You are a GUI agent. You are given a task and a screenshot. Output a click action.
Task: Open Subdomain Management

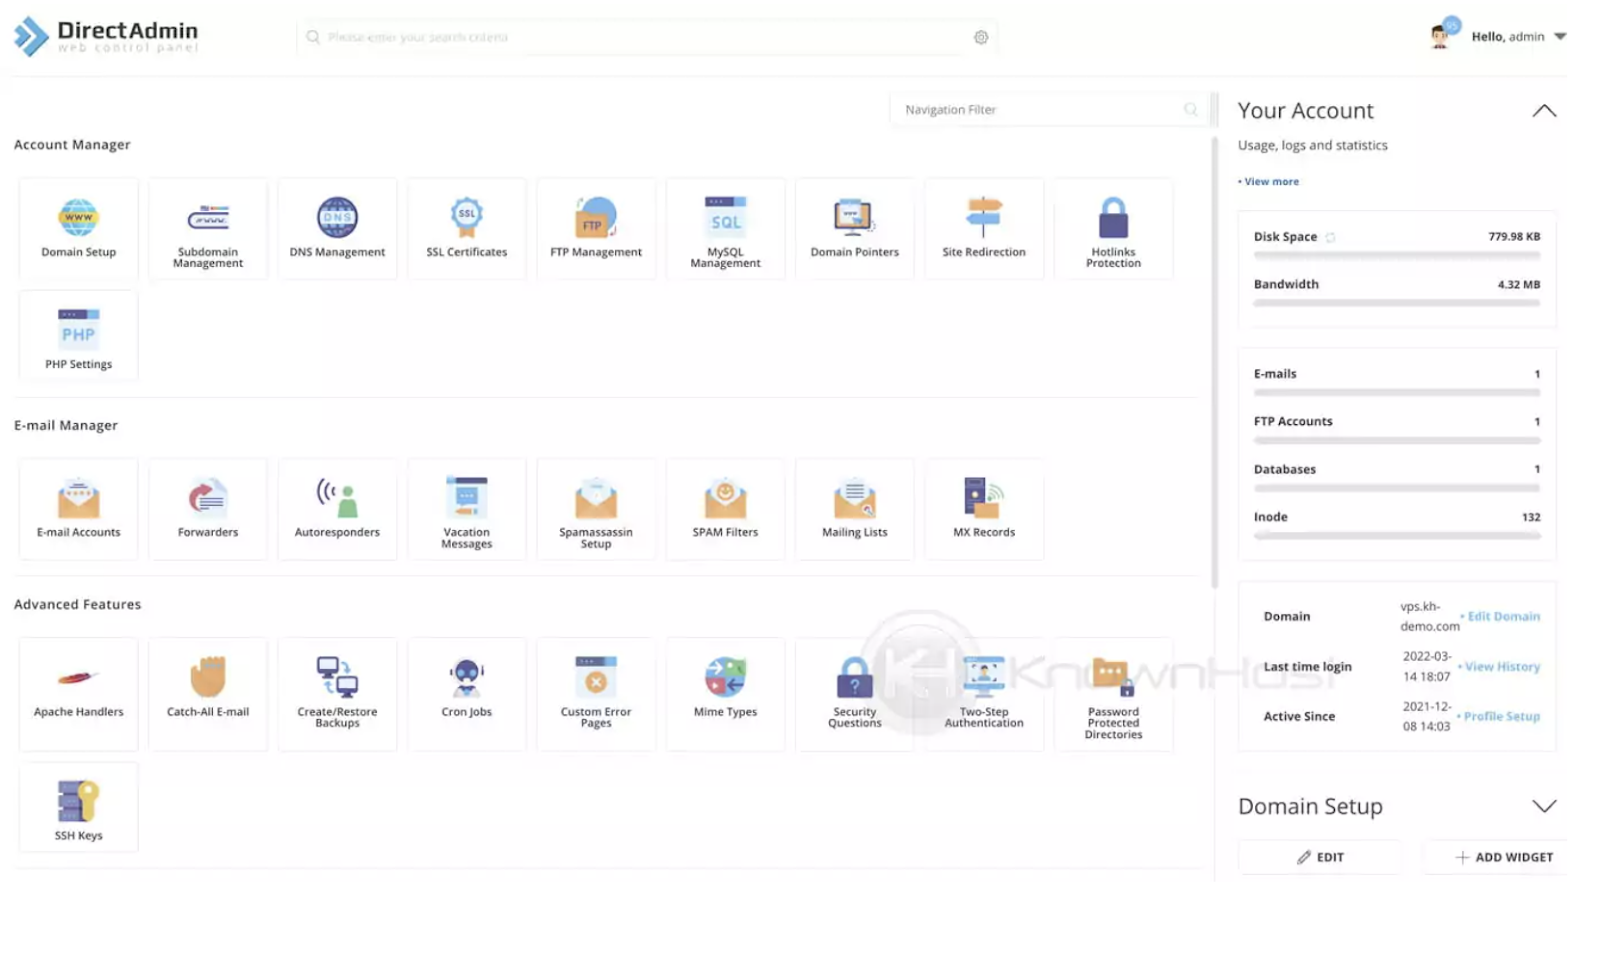tap(208, 229)
